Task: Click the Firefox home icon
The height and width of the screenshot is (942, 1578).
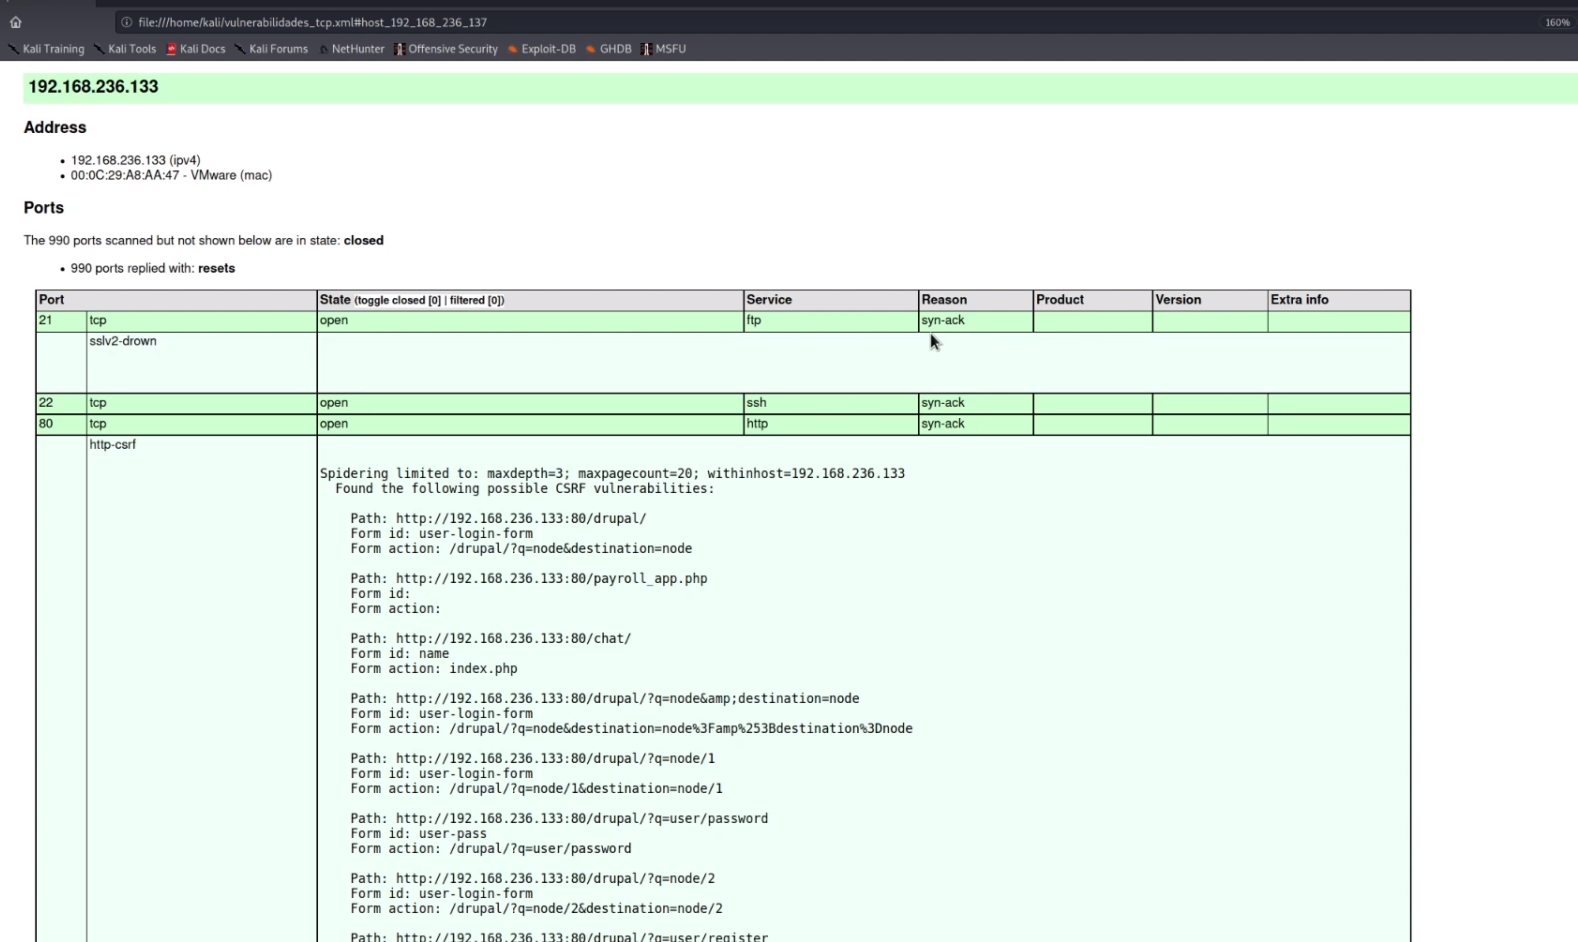Action: [15, 22]
